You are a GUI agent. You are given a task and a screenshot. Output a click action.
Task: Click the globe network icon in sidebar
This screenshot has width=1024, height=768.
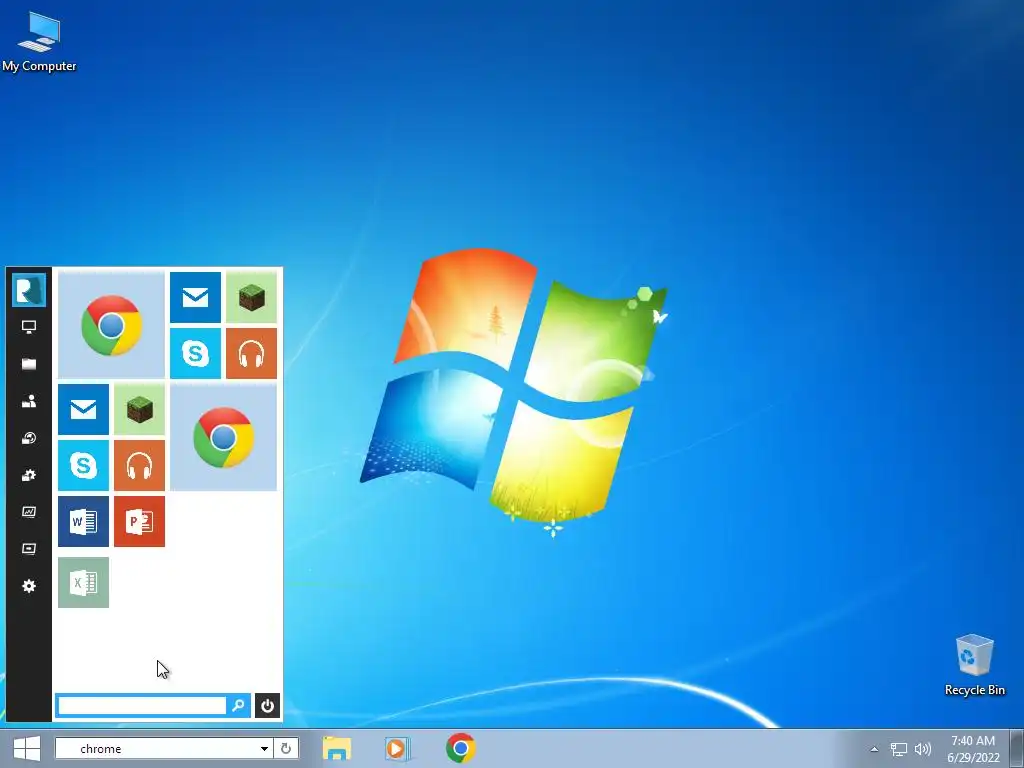(x=29, y=438)
